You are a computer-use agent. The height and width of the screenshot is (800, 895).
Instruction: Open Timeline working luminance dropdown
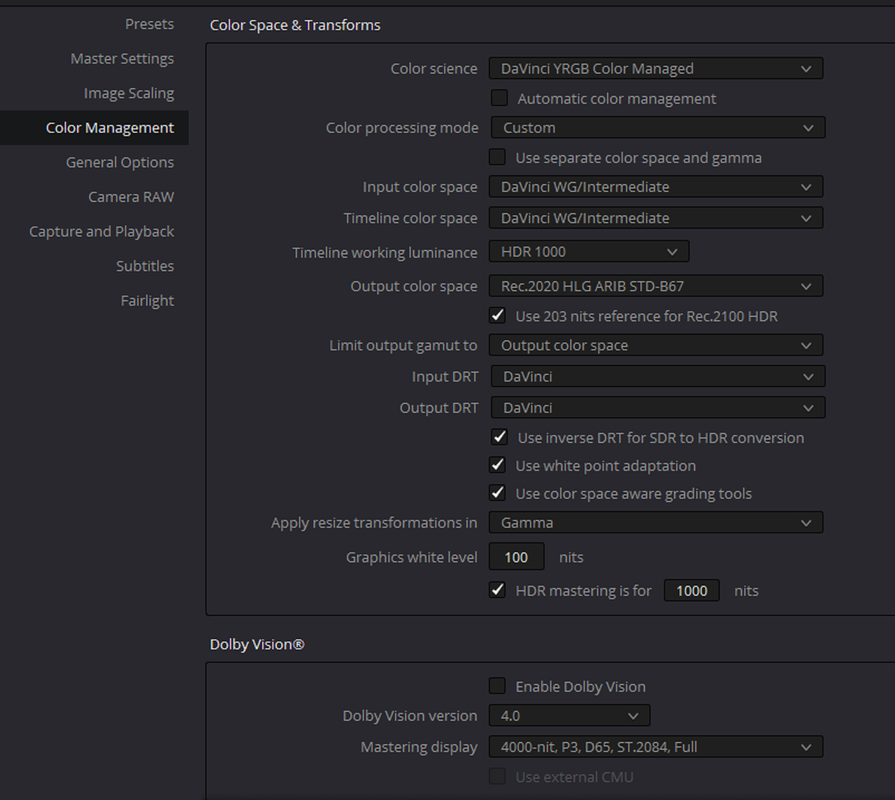click(x=589, y=252)
